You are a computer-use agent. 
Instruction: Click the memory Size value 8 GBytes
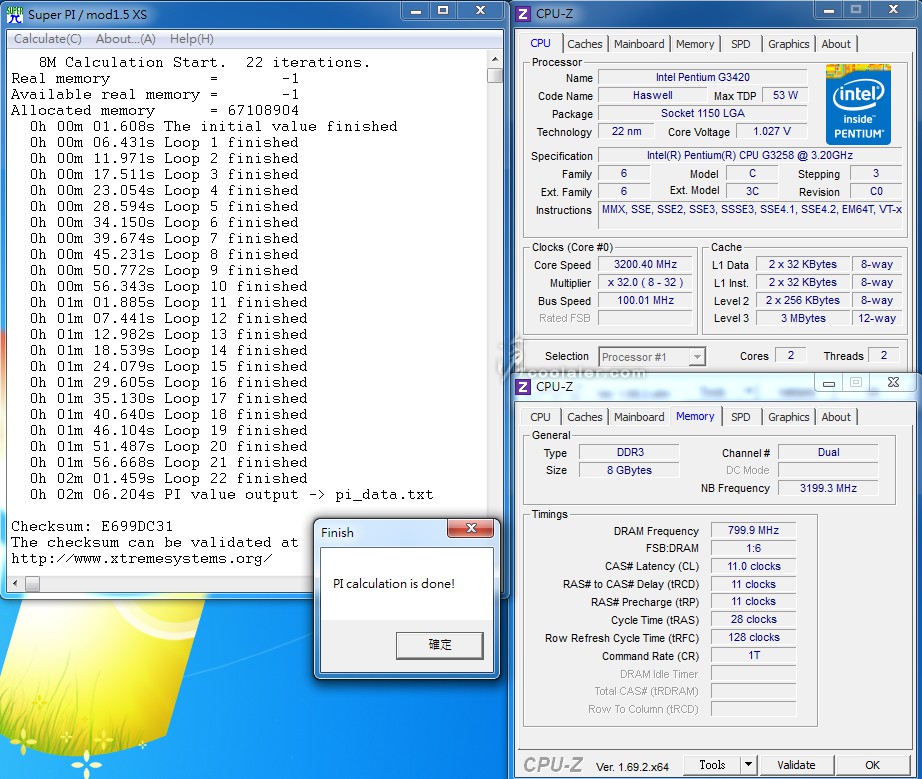pyautogui.click(x=629, y=470)
